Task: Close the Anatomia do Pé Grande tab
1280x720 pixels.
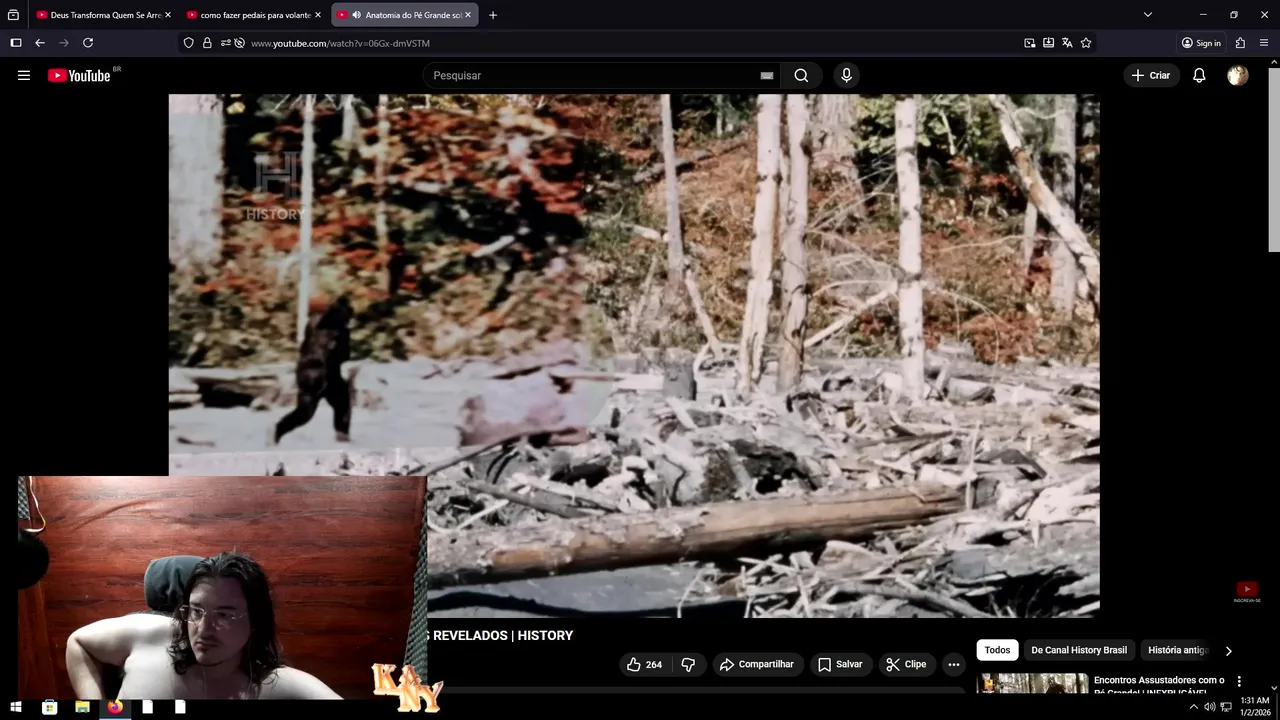Action: point(468,15)
